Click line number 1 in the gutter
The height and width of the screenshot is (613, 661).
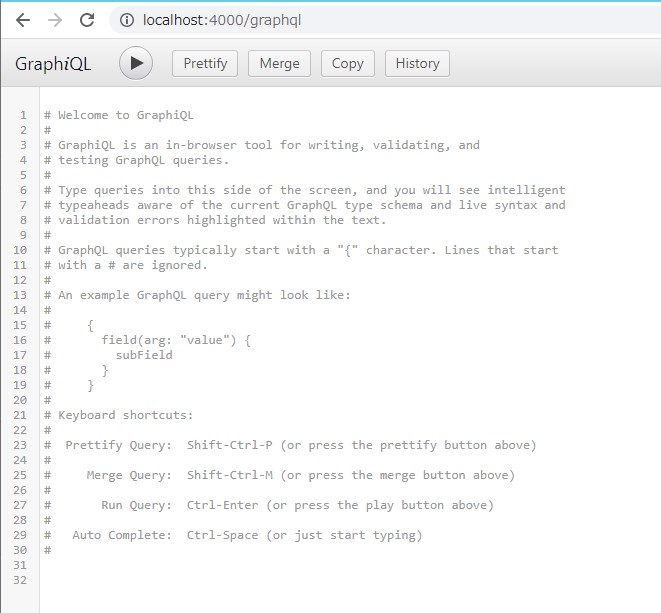pyautogui.click(x=23, y=115)
